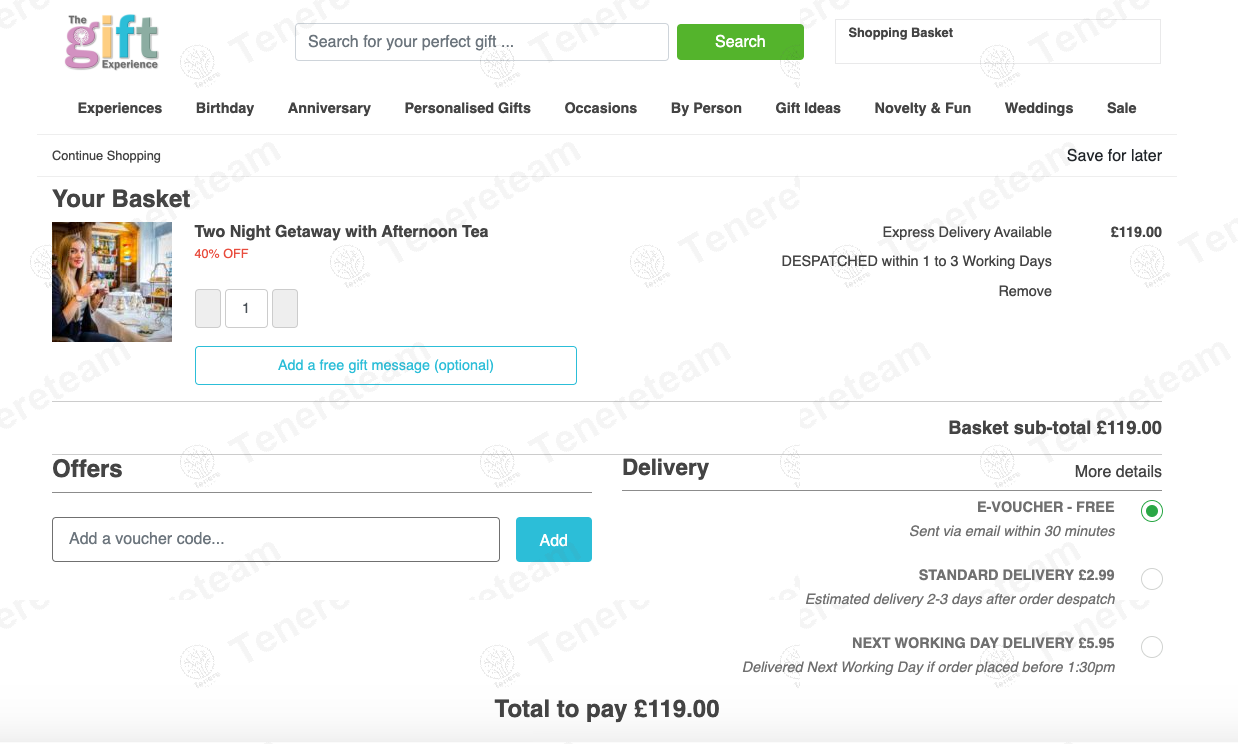Open the Occasions menu
This screenshot has height=744, width=1238.
pos(600,108)
